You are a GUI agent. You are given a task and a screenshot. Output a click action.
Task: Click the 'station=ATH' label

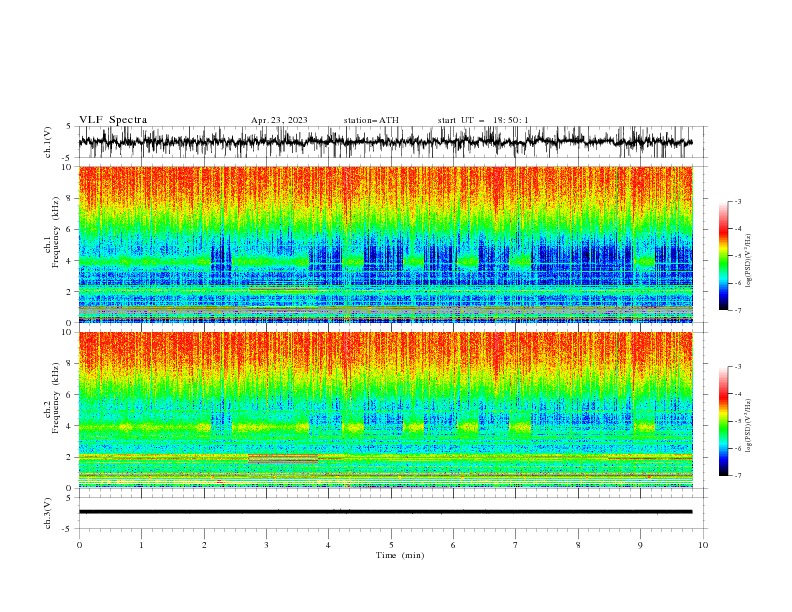pos(371,120)
